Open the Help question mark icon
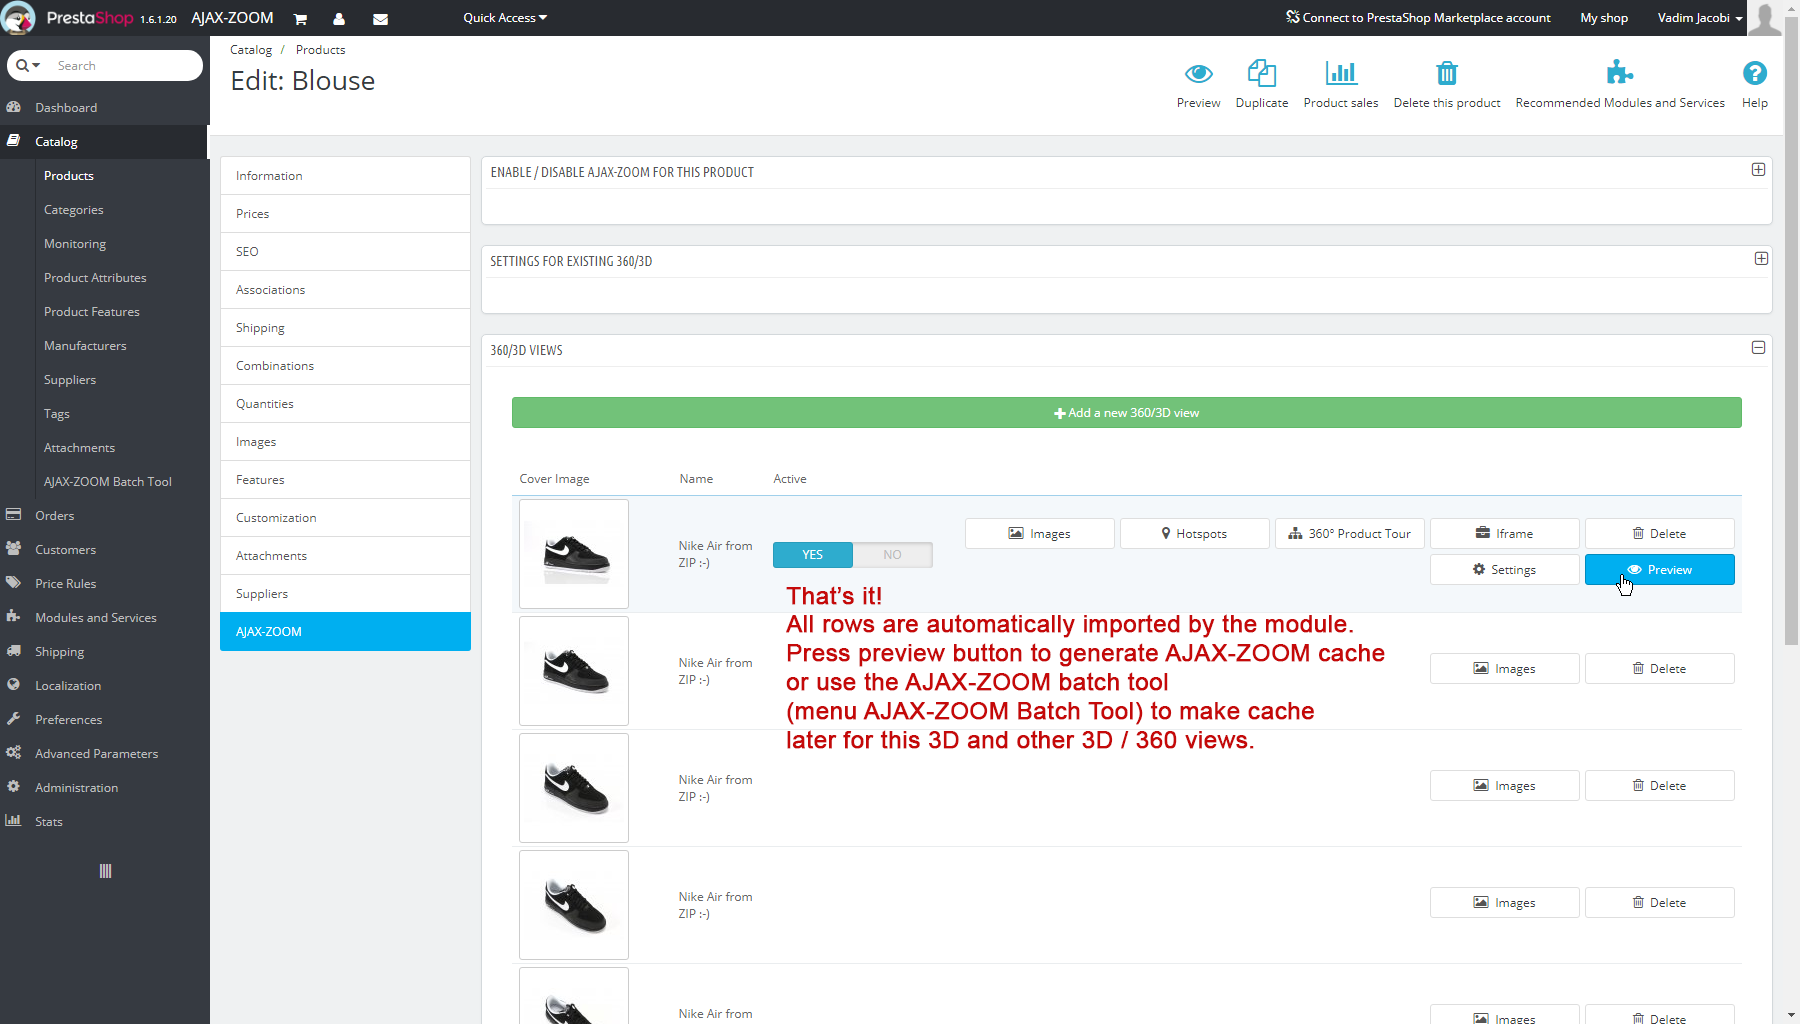The image size is (1800, 1024). [1755, 73]
